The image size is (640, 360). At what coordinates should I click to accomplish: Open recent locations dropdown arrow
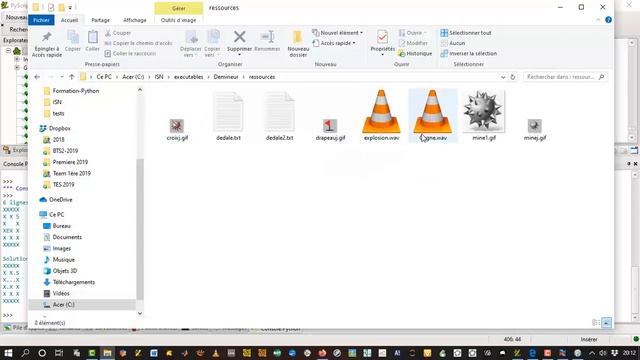[62, 77]
